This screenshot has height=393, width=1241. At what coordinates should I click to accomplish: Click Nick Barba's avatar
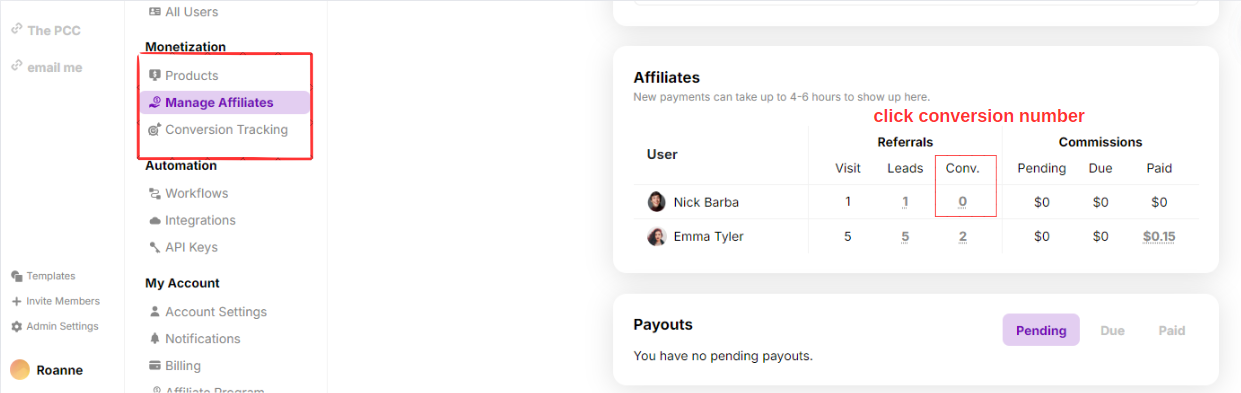click(656, 202)
